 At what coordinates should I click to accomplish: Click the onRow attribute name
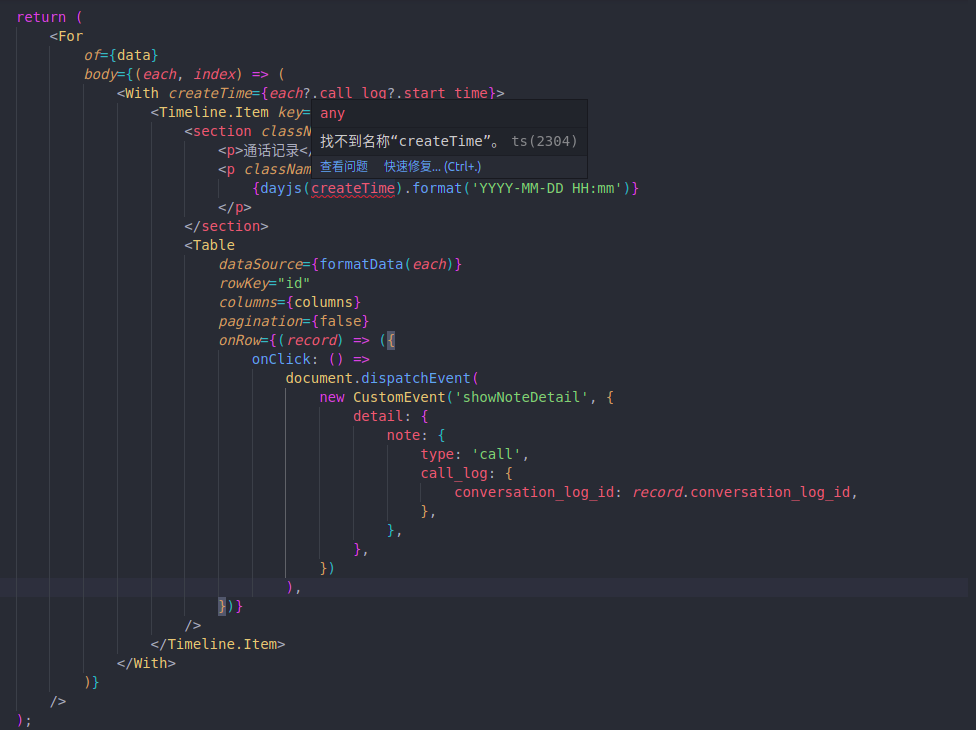240,340
